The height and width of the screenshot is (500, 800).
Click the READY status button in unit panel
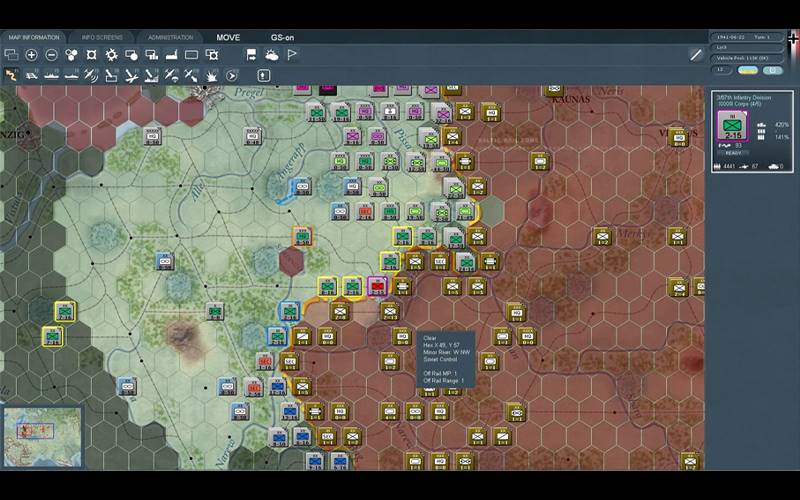coord(732,152)
